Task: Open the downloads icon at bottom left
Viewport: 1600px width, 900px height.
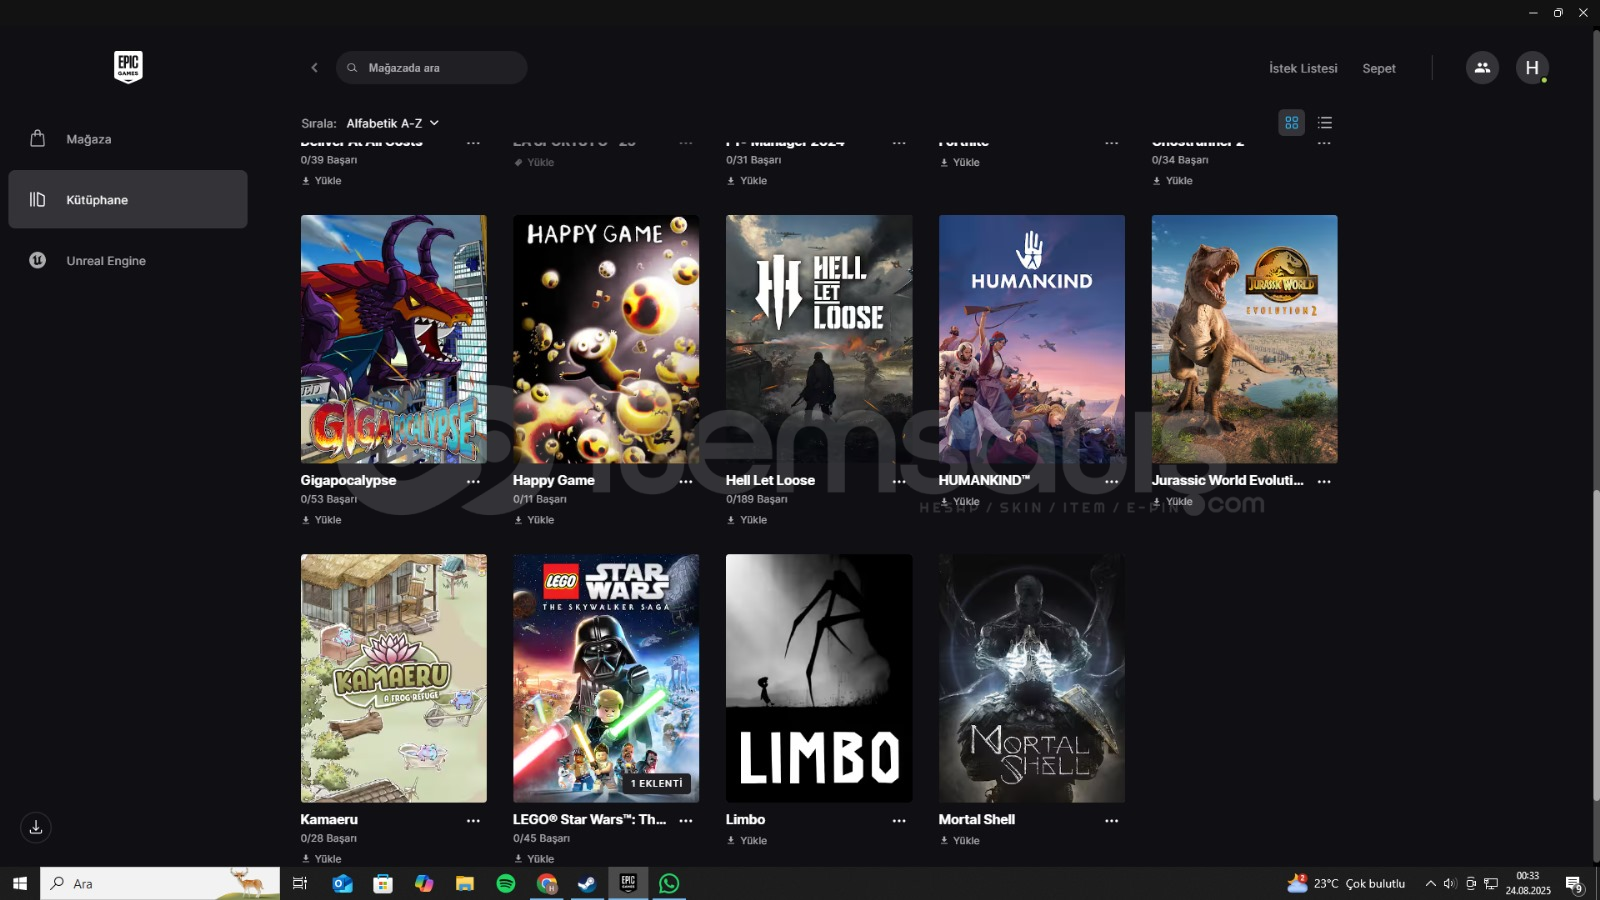Action: click(x=36, y=827)
